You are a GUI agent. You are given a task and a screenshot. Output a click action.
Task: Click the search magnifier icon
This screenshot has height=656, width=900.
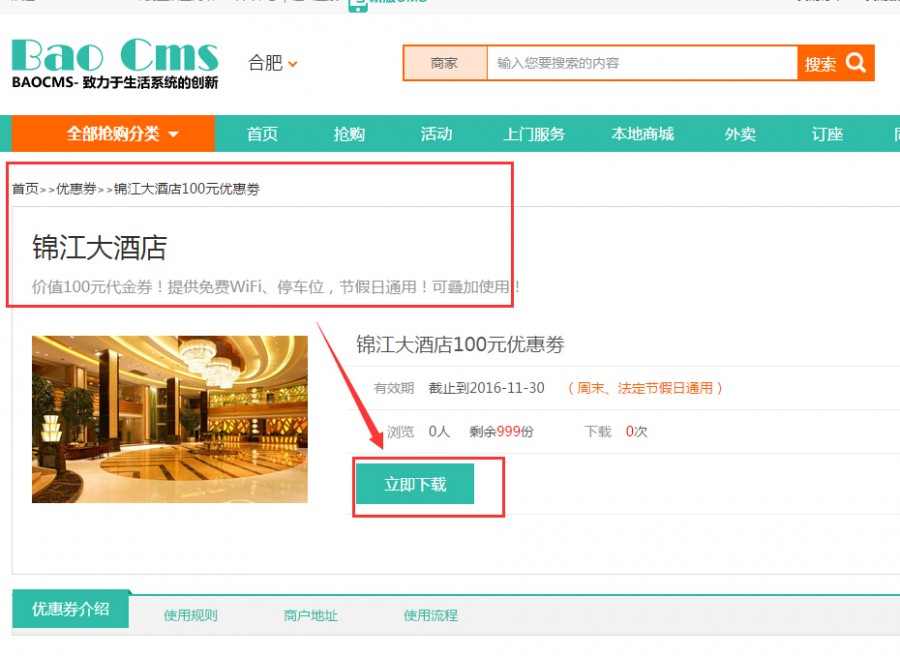(x=855, y=63)
